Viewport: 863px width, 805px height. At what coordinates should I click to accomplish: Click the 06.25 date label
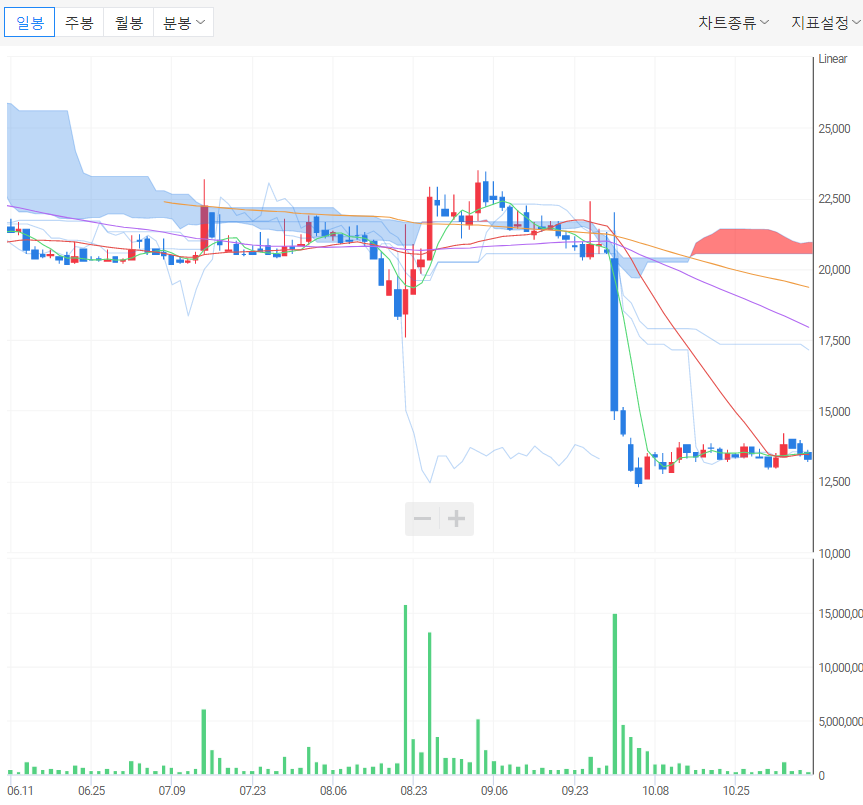(91, 791)
